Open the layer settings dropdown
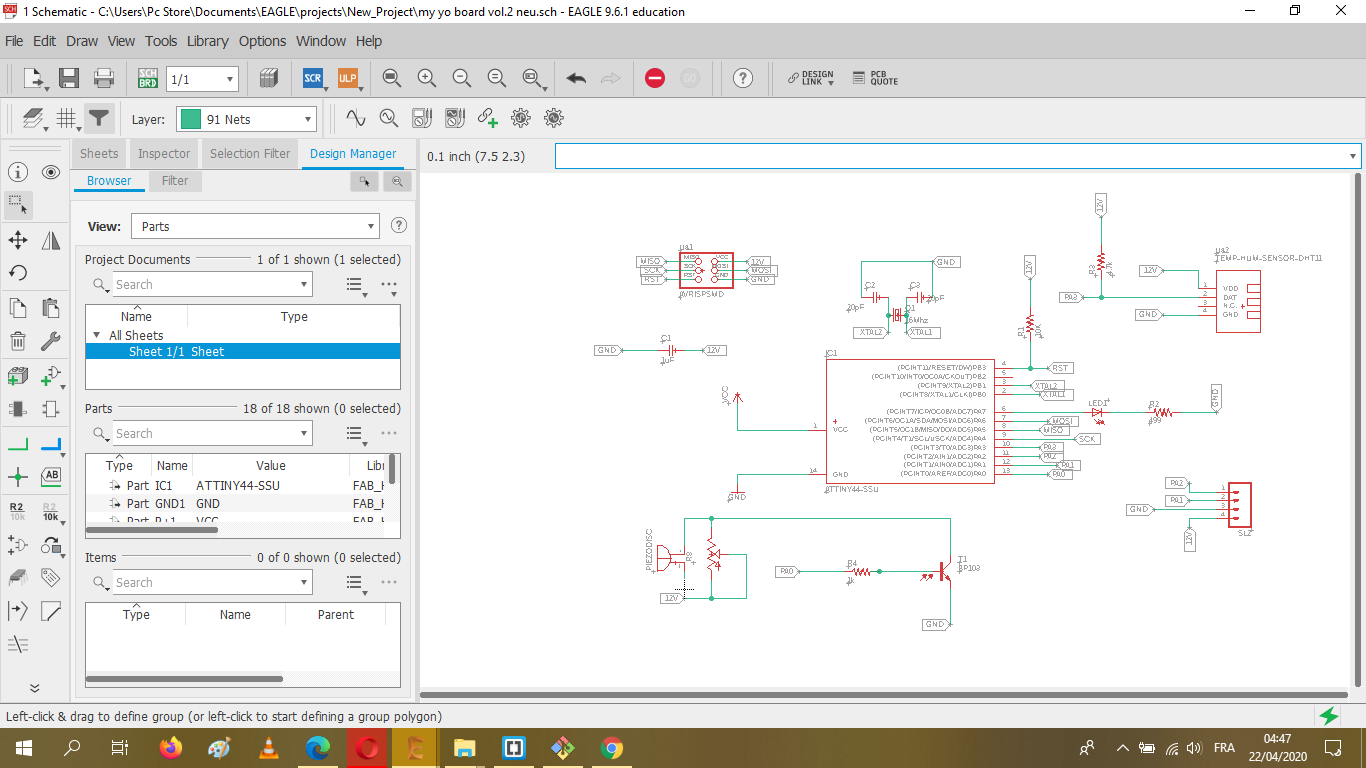Viewport: 1366px width, 768px height. click(x=35, y=118)
